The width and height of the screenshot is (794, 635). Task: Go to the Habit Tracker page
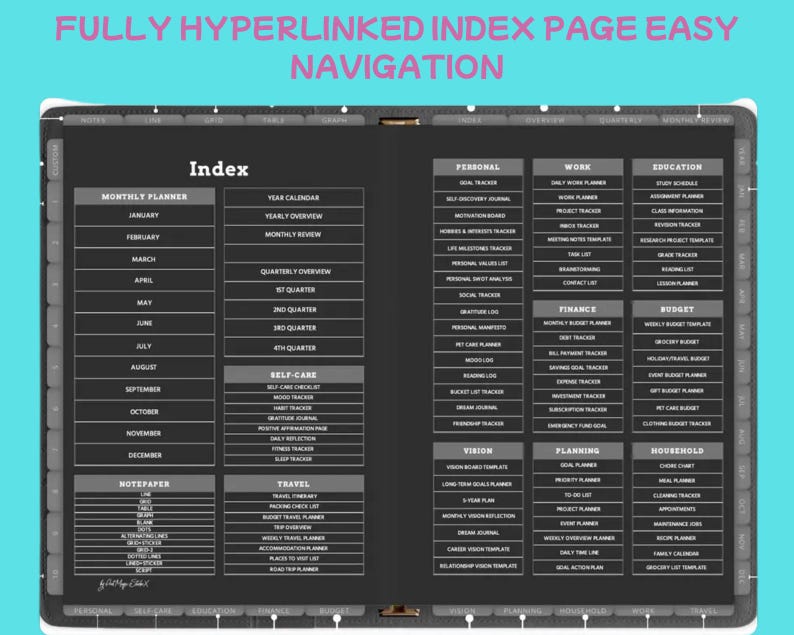coord(294,408)
